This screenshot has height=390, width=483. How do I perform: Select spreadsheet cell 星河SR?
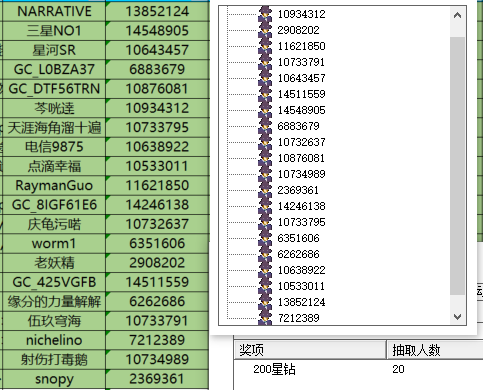(54, 50)
